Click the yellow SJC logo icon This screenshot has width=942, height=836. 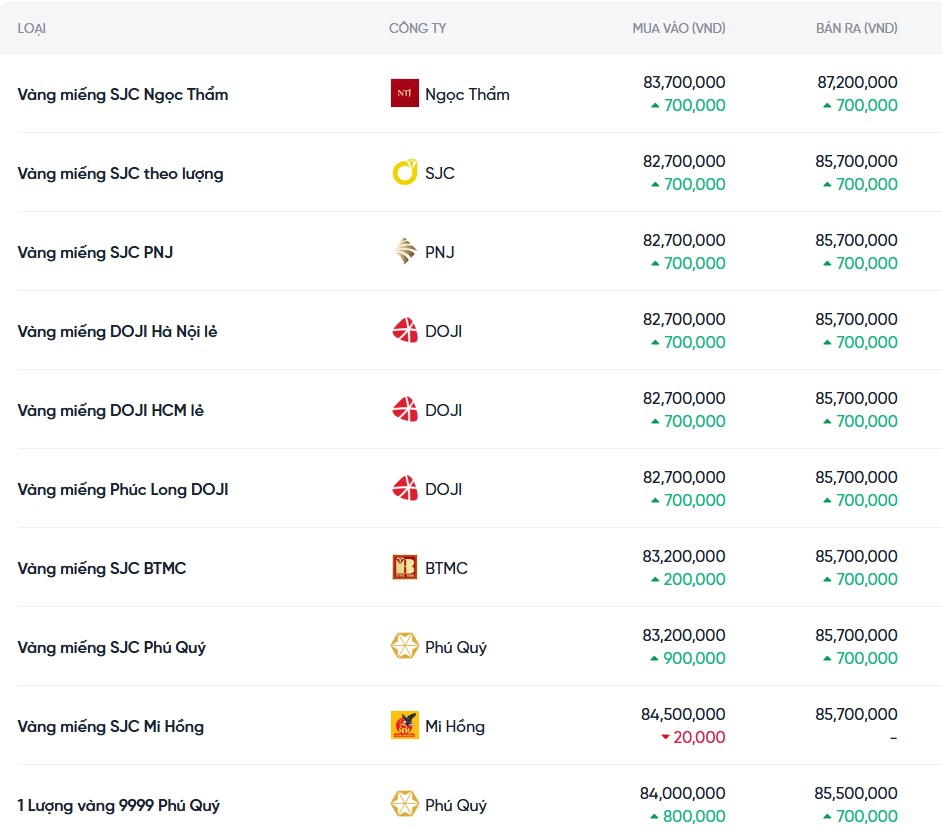click(404, 173)
